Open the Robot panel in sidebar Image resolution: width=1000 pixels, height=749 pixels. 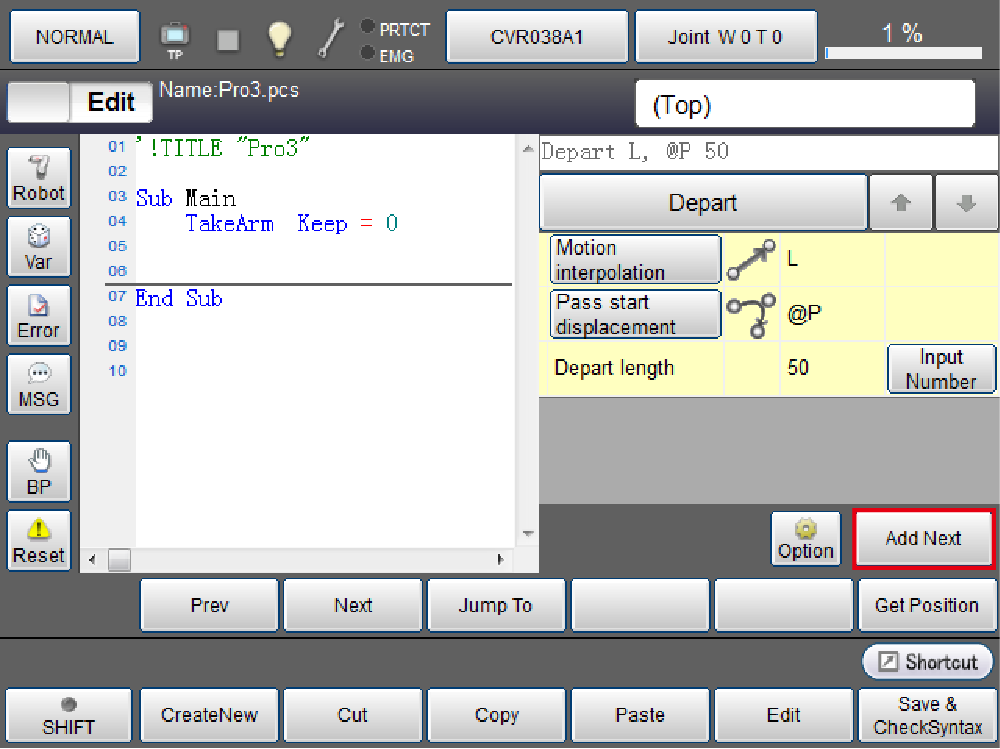pos(39,178)
